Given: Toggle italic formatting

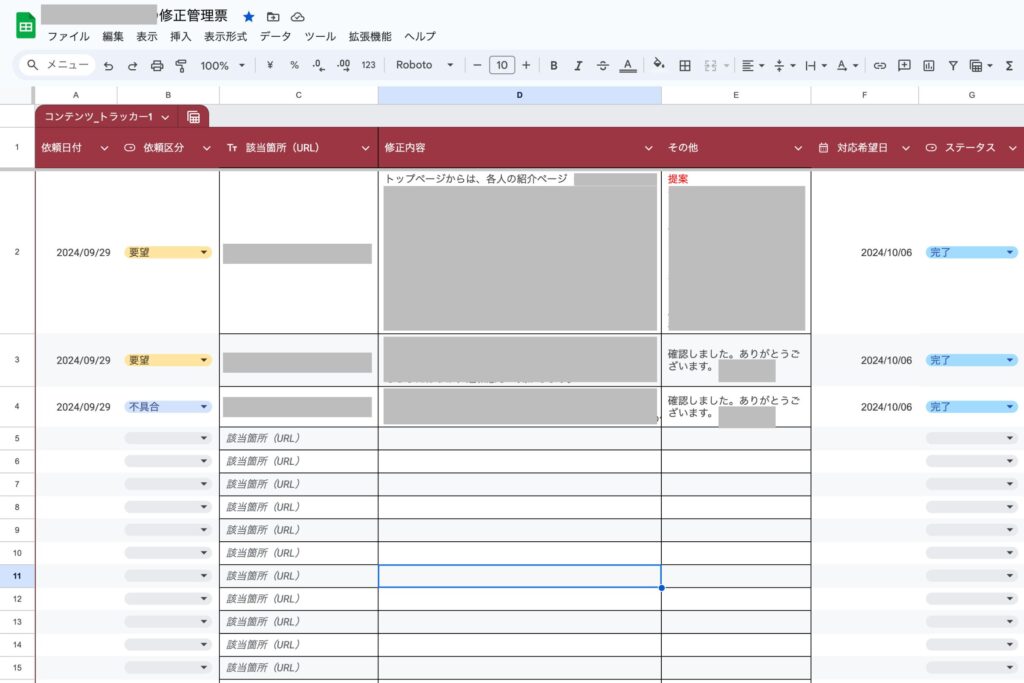Looking at the screenshot, I should [x=578, y=65].
